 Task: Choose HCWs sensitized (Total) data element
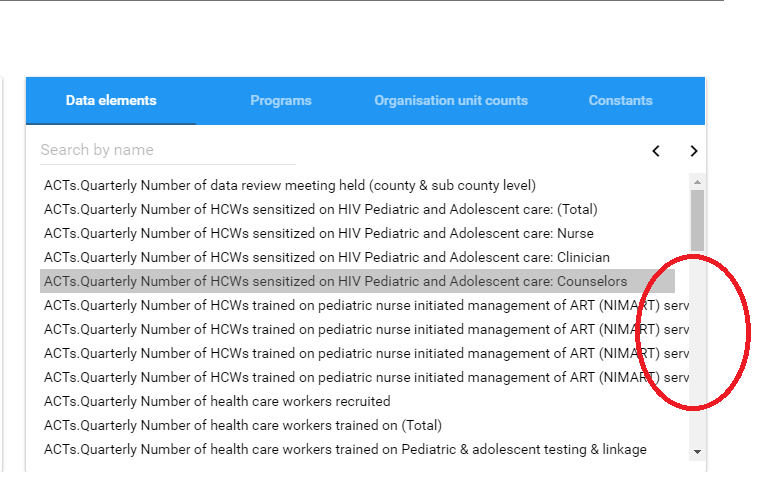point(320,209)
